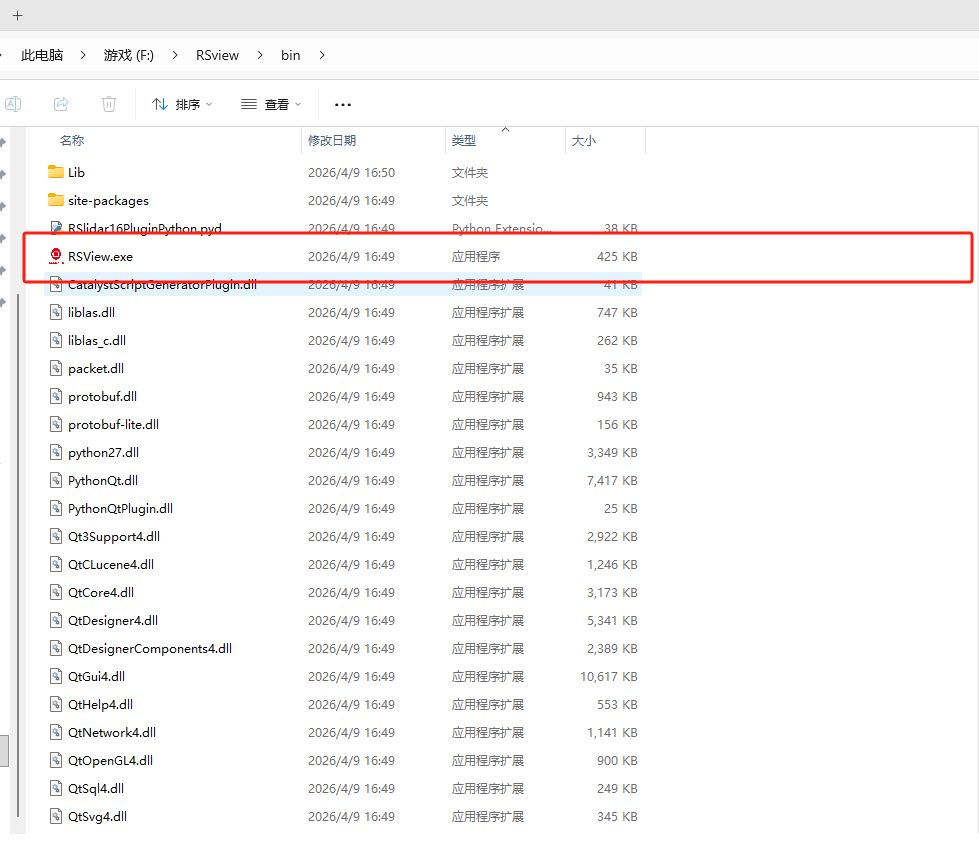Navigate to 游戏 (F:) in breadcrumb

[x=129, y=55]
